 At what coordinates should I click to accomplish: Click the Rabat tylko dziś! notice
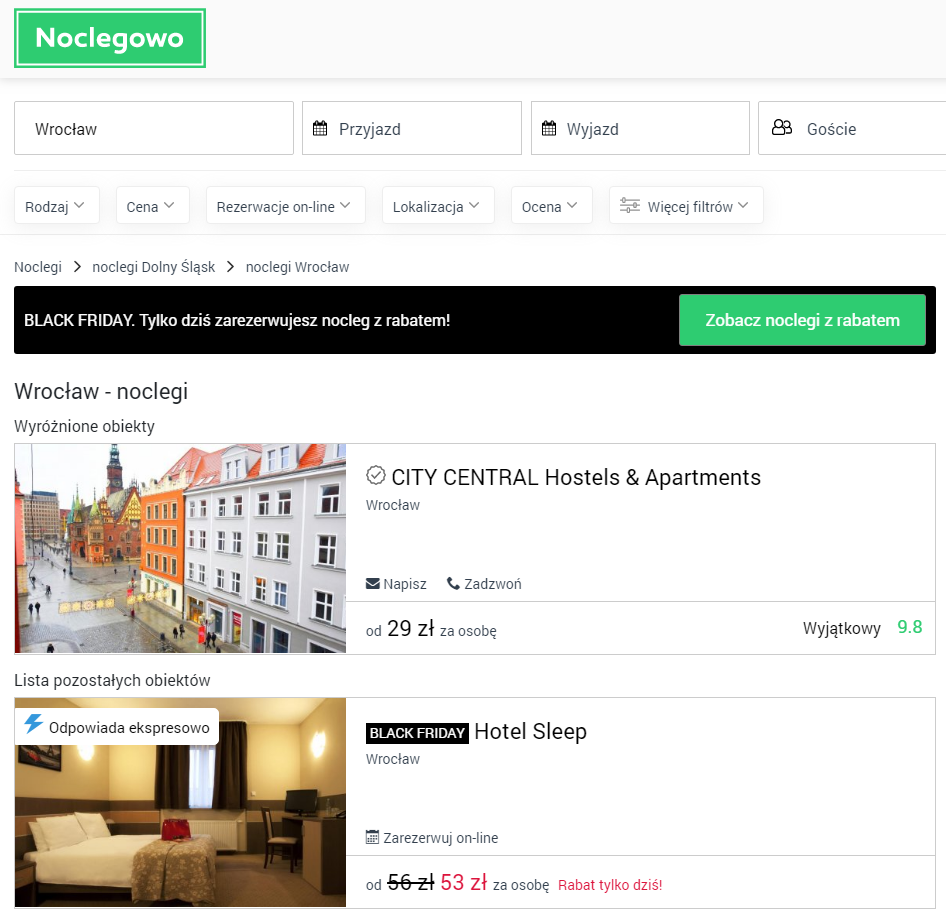pyautogui.click(x=610, y=885)
